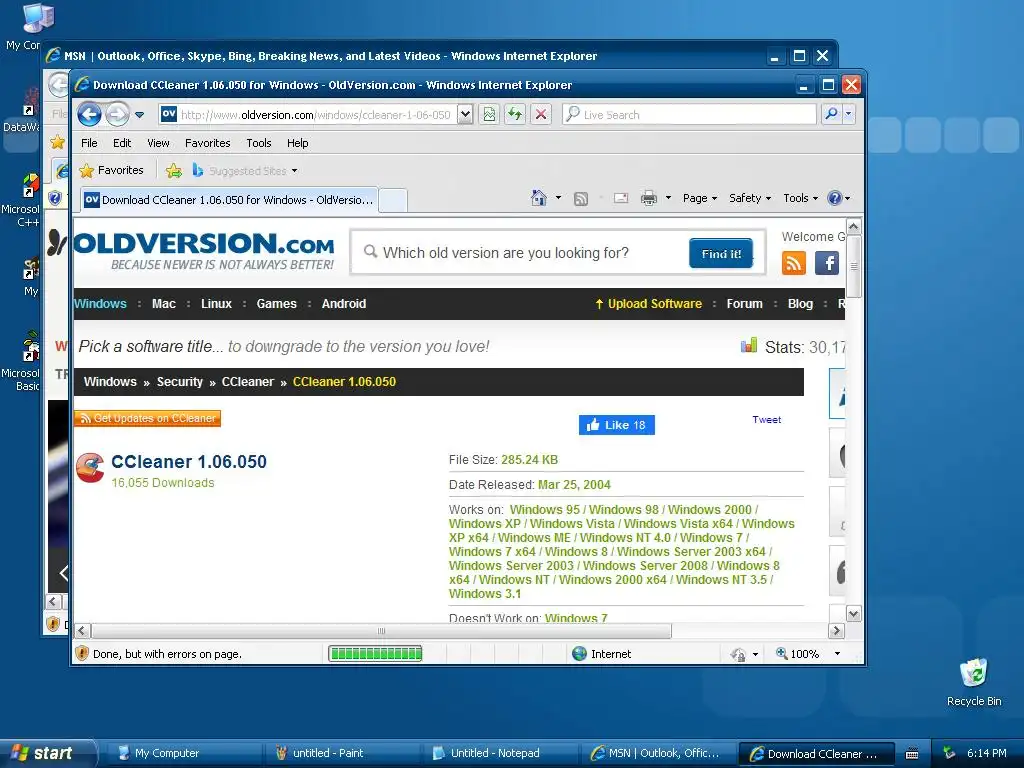Click the Read Mail icon
This screenshot has height=768, width=1024.
pyautogui.click(x=621, y=198)
